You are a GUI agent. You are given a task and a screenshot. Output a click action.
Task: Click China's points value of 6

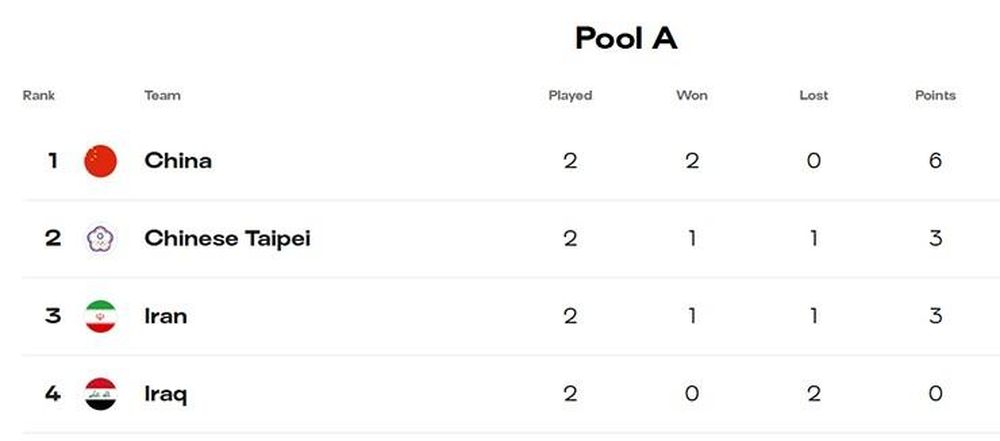pyautogui.click(x=936, y=161)
